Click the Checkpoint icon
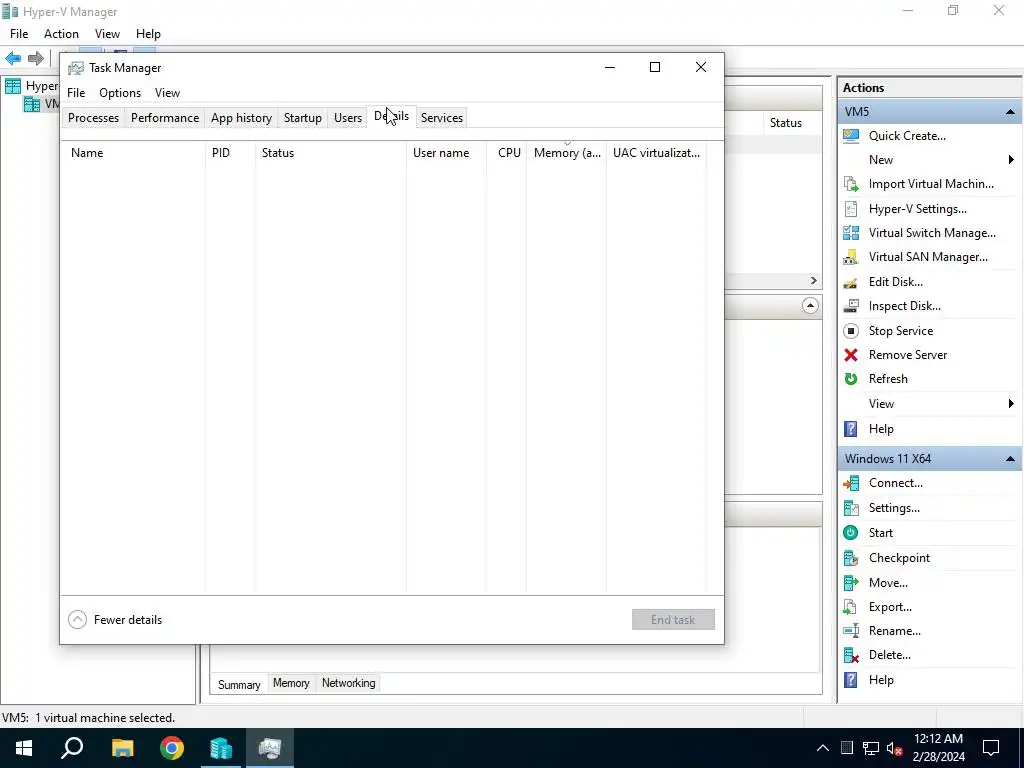Screen dimensions: 1024x768 (x=851, y=558)
